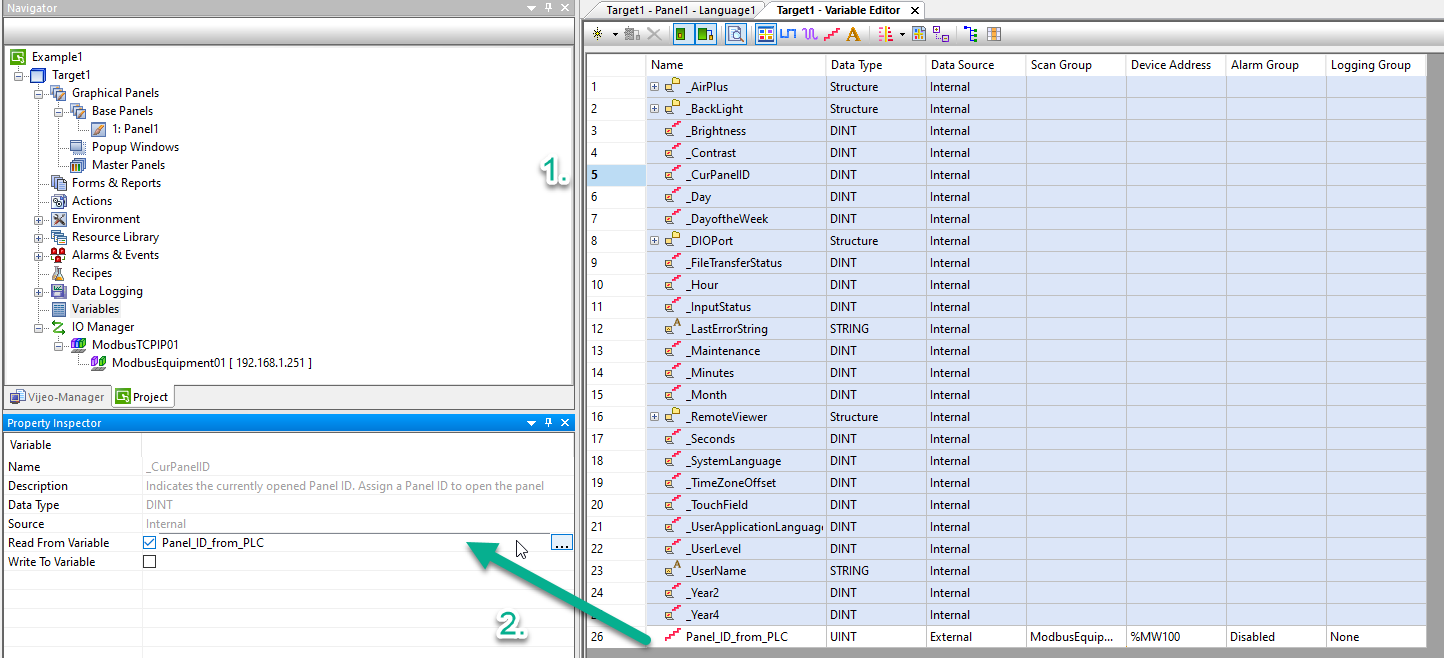Click the Name column header

point(736,65)
